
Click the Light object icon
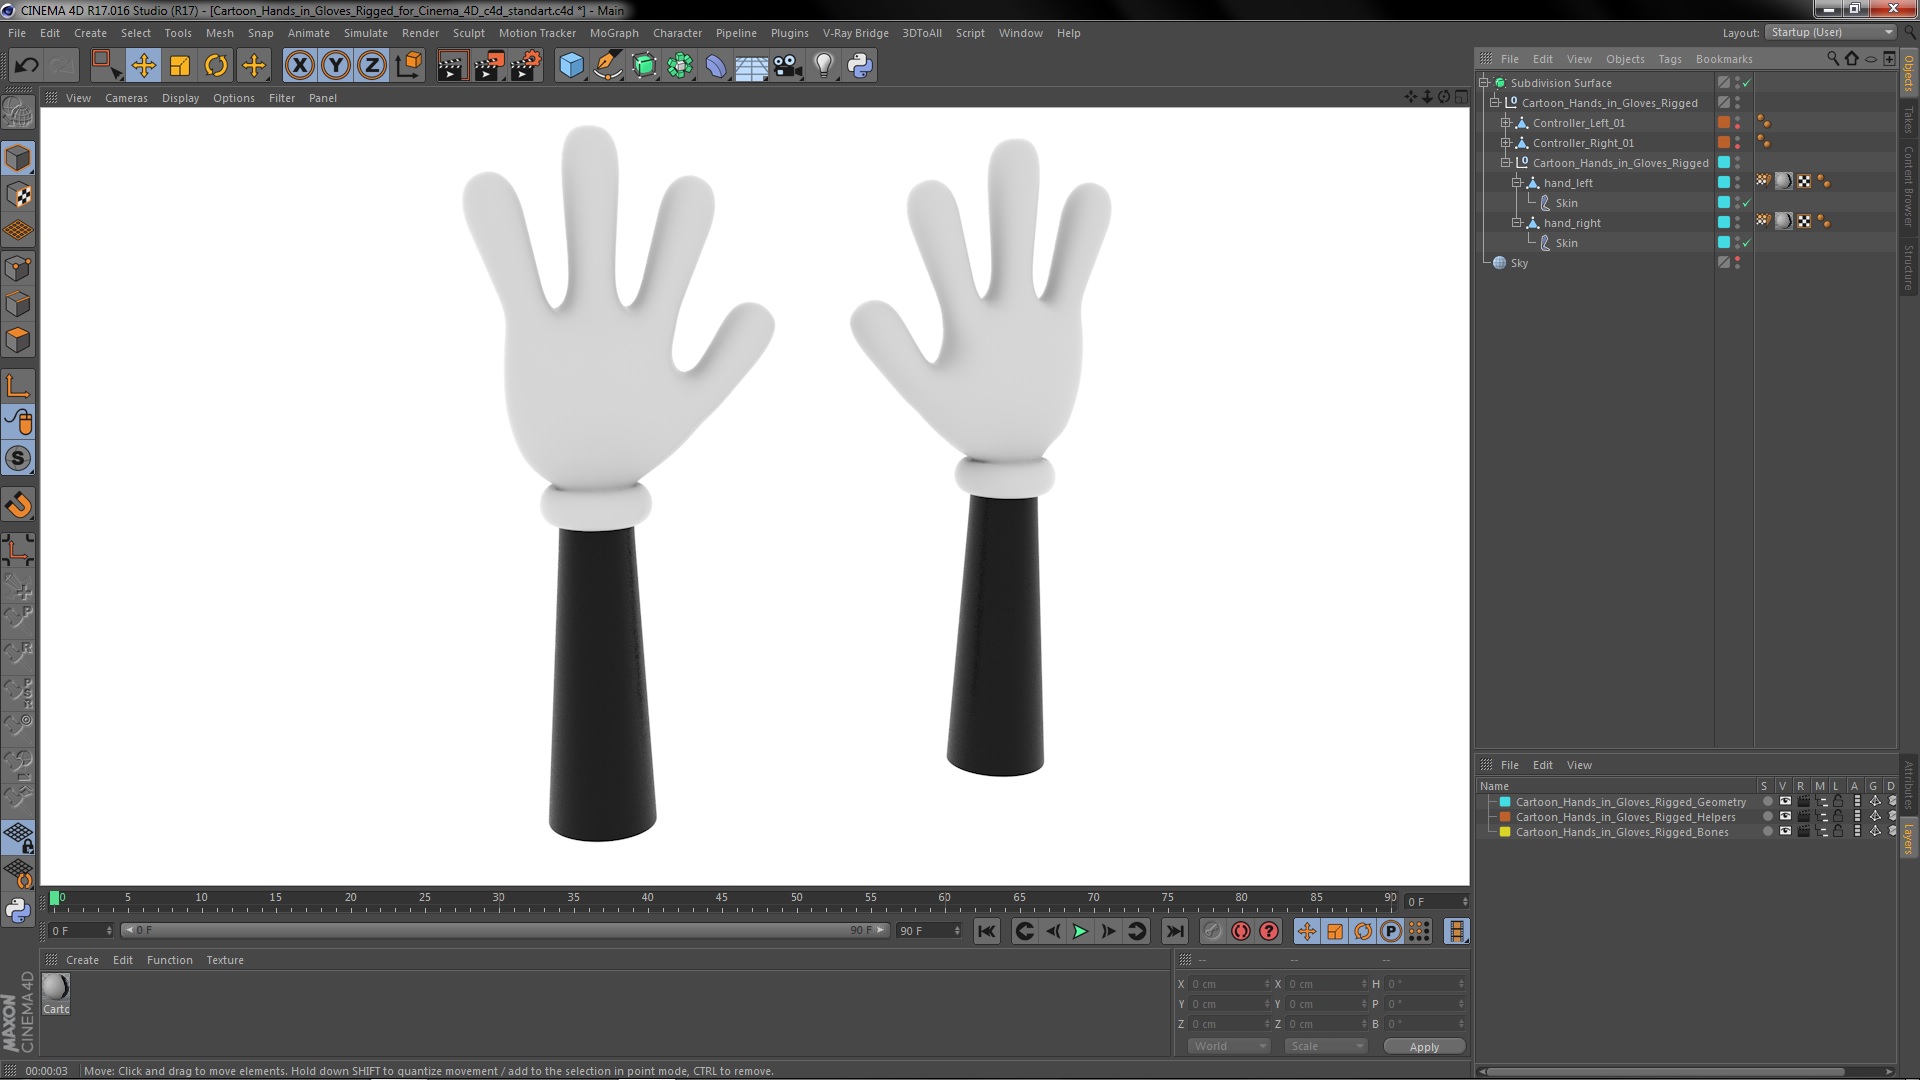(x=823, y=66)
